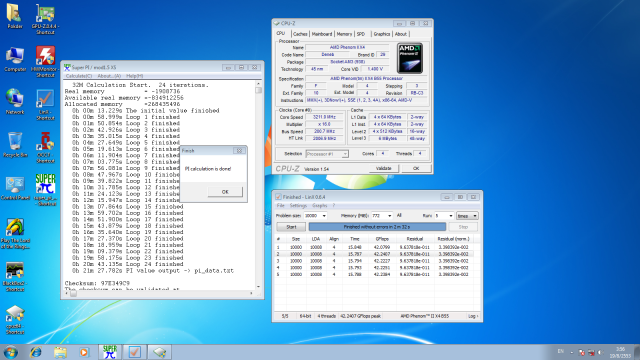Open Windows Media Player from taskbar
The image size is (640, 360).
(x=84, y=352)
